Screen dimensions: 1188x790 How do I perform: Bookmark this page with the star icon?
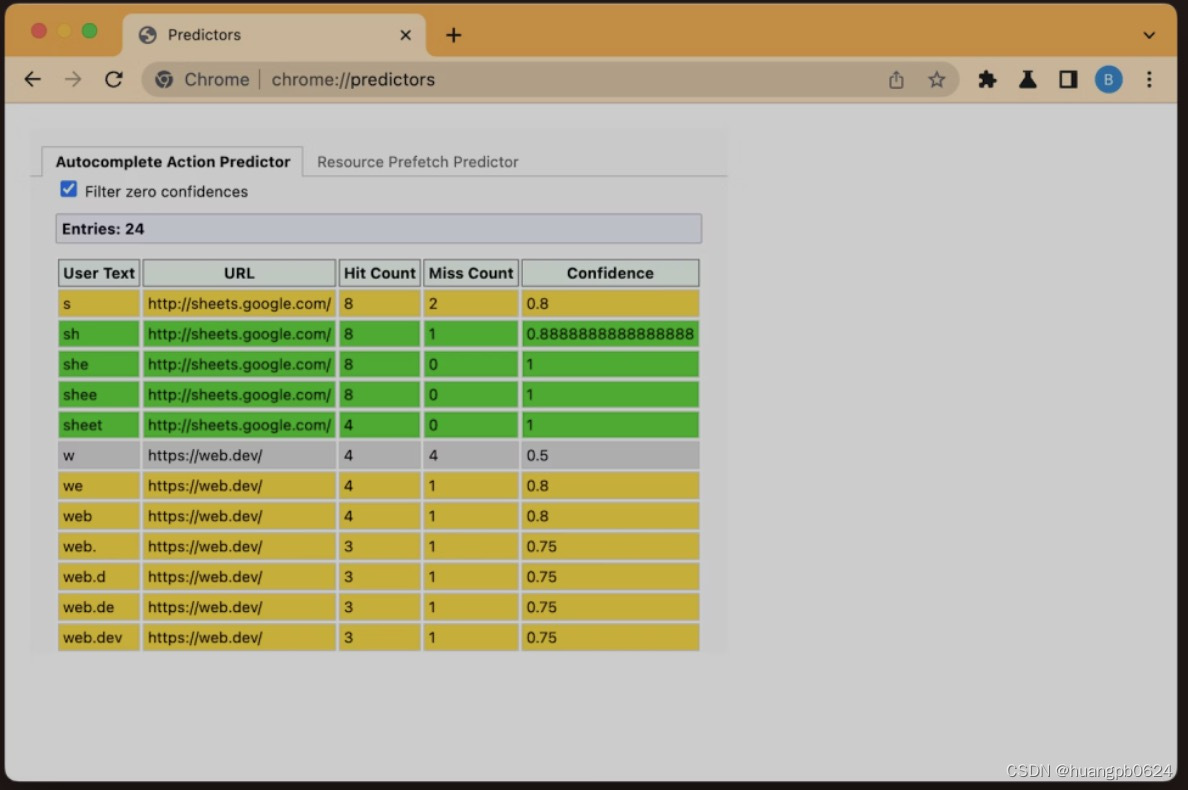click(936, 80)
